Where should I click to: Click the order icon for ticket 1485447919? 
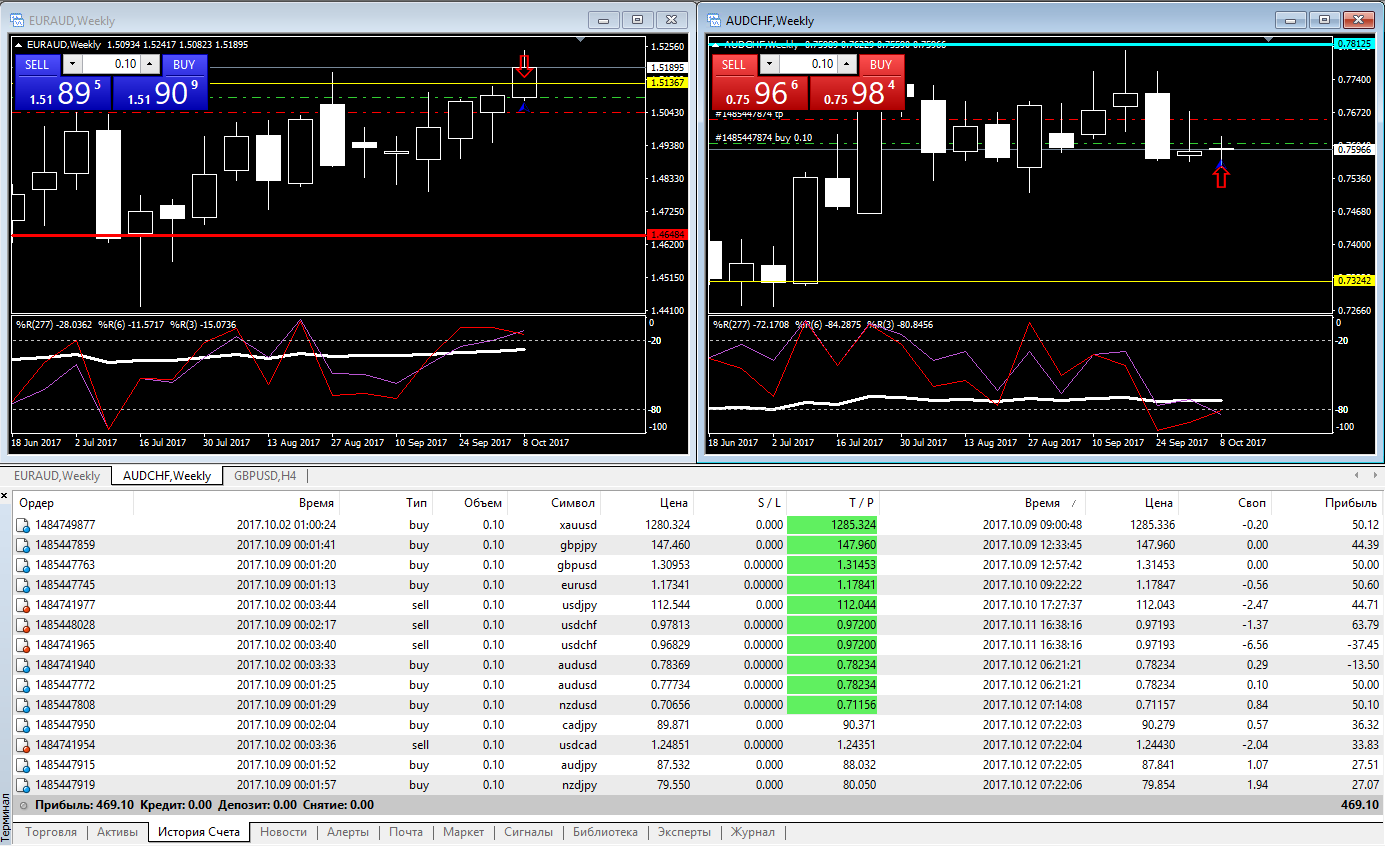(23, 785)
